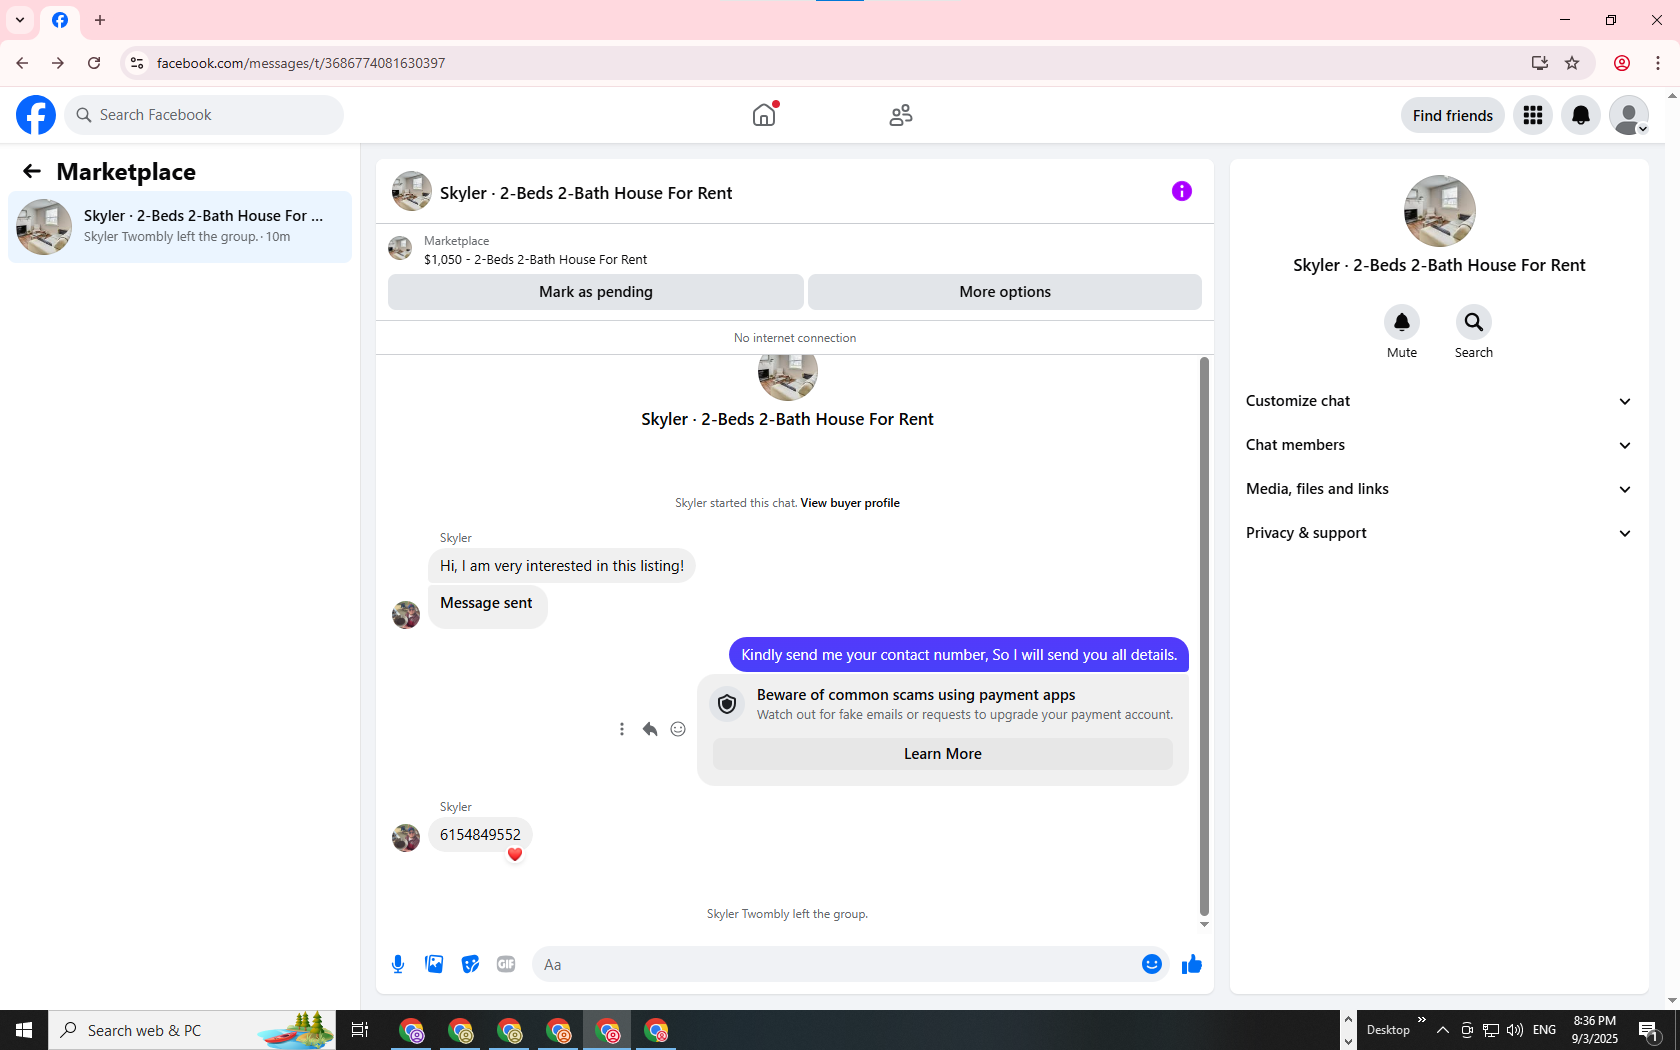The image size is (1680, 1050).
Task: Click the chat header title Skyler 2-Beds
Action: click(x=586, y=193)
